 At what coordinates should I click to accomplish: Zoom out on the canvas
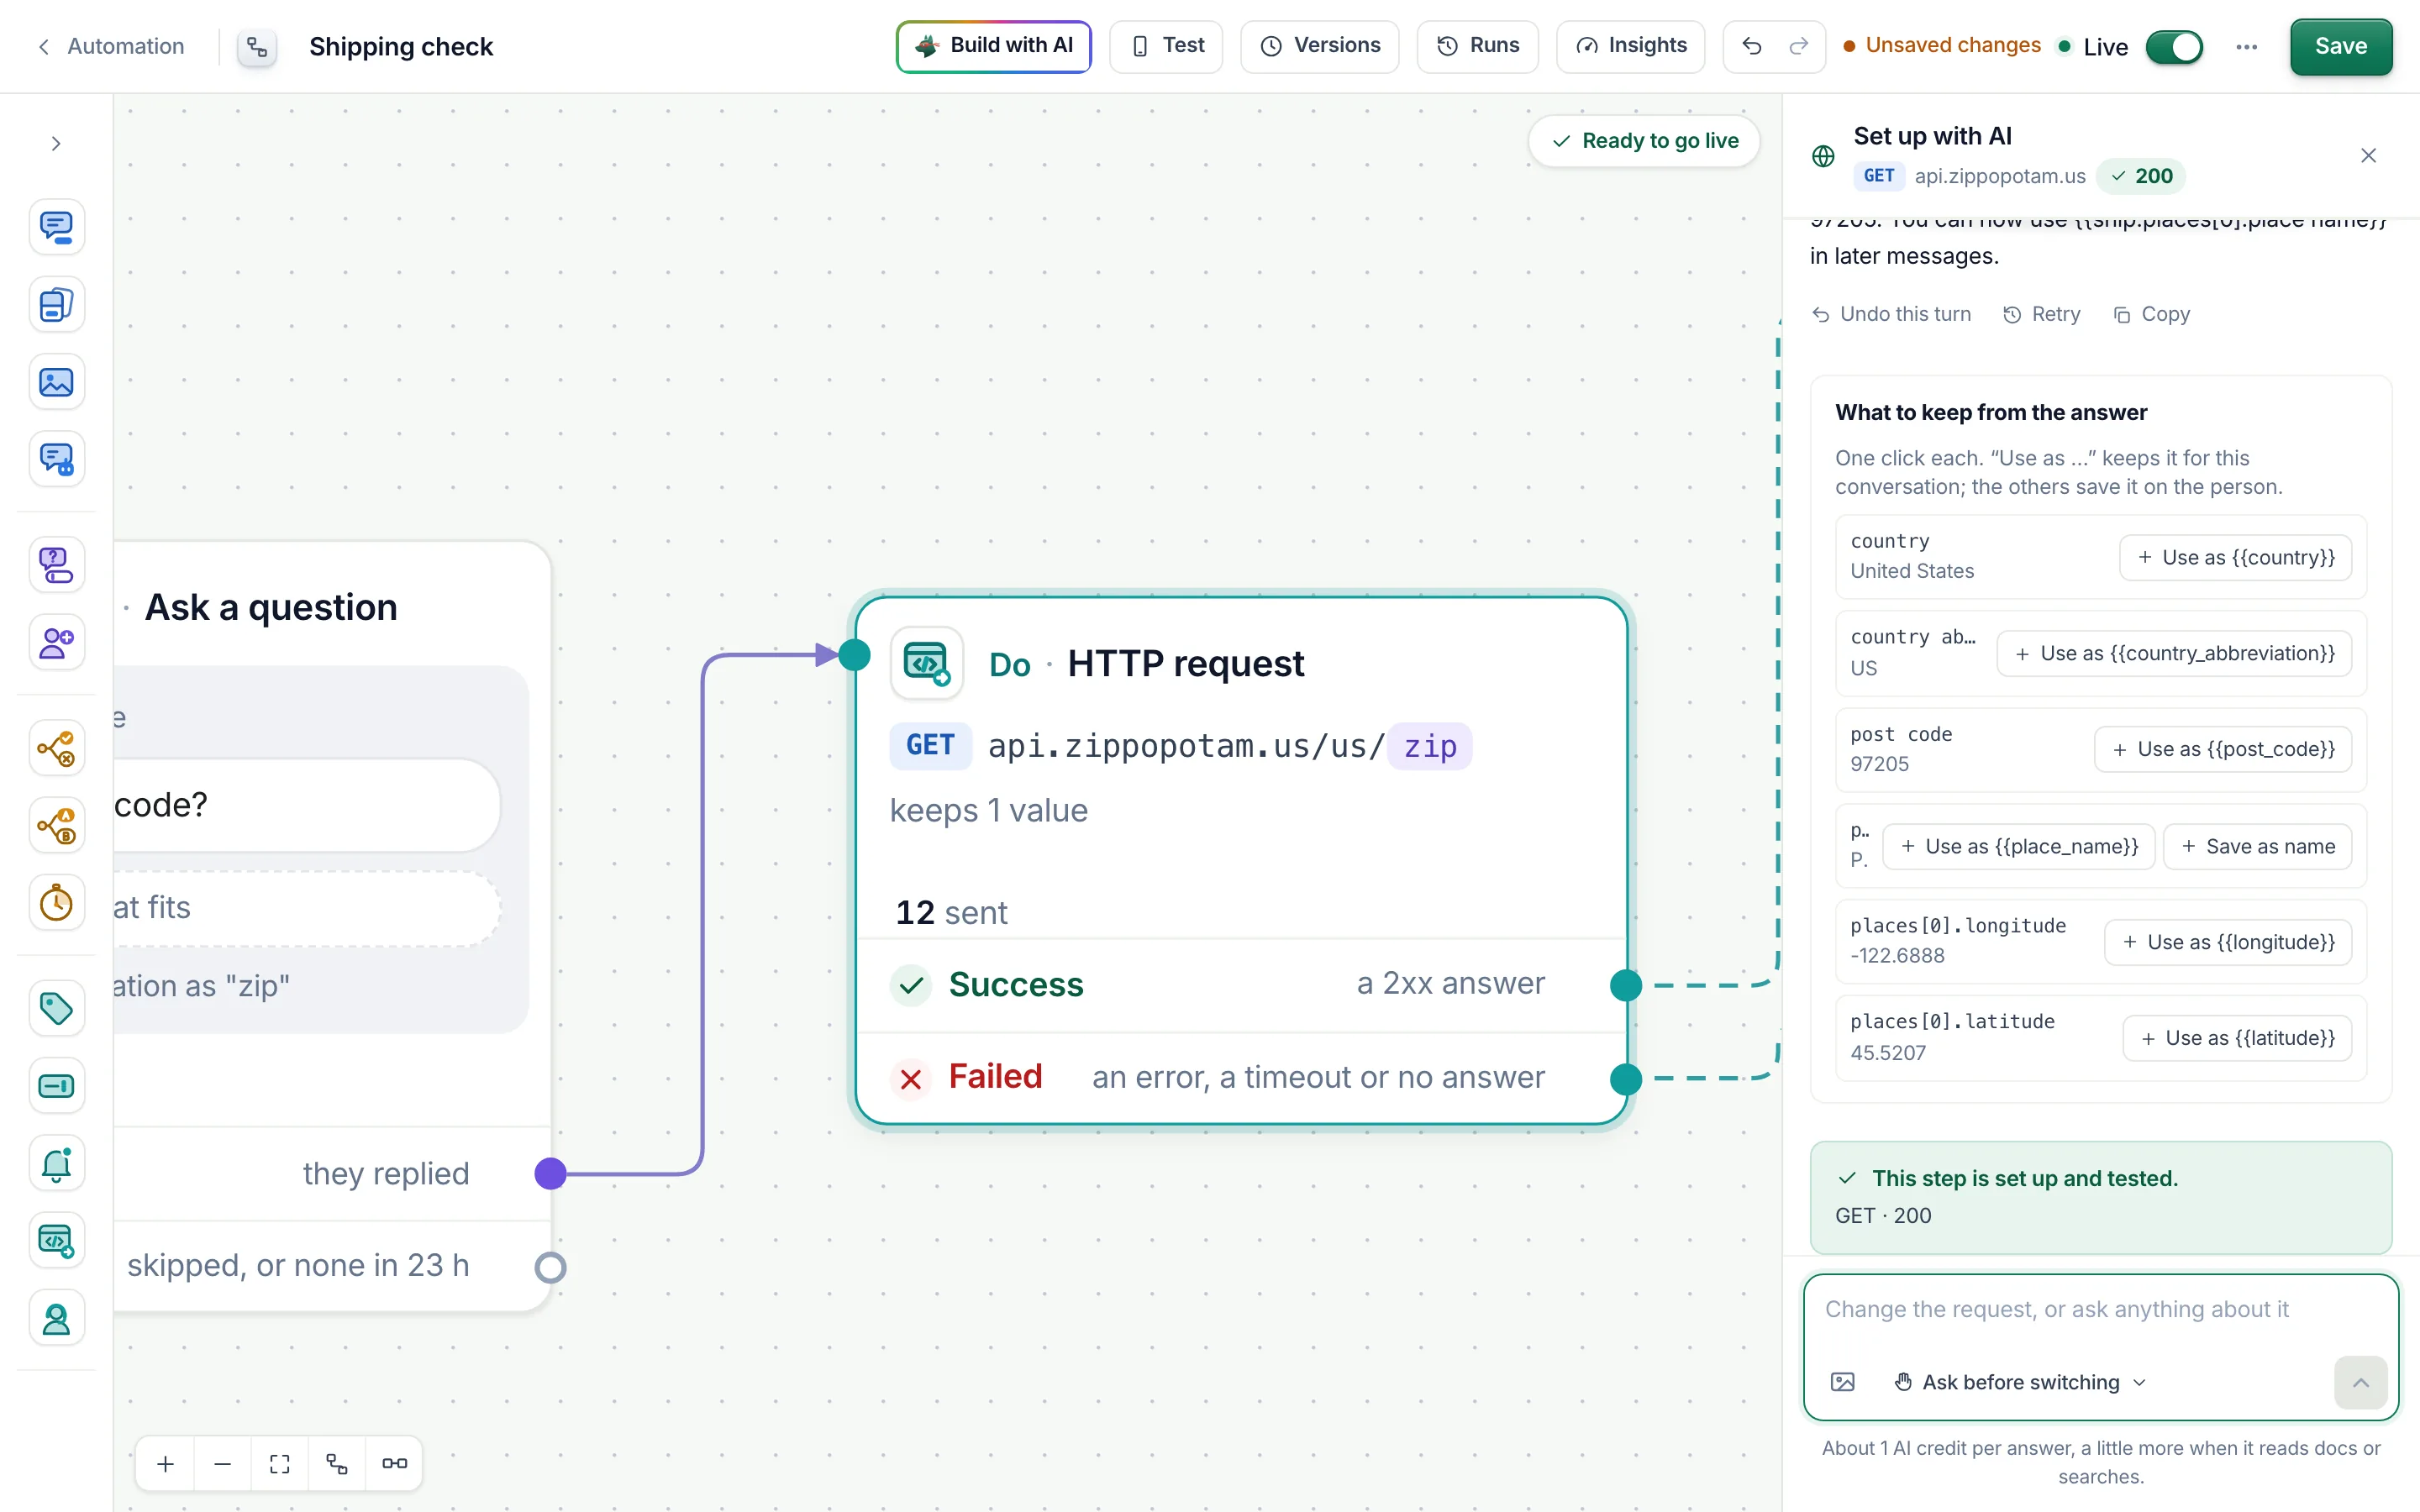click(x=222, y=1464)
